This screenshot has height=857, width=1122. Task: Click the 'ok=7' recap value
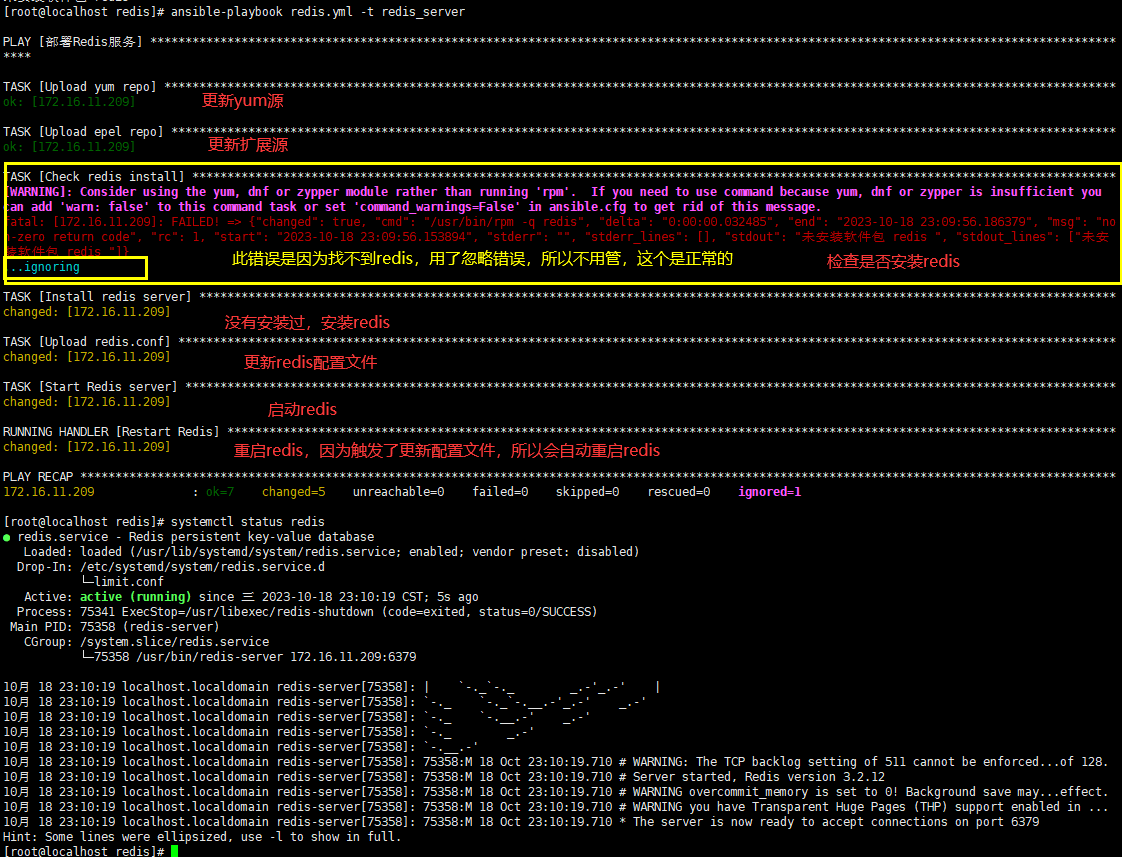[x=220, y=491]
